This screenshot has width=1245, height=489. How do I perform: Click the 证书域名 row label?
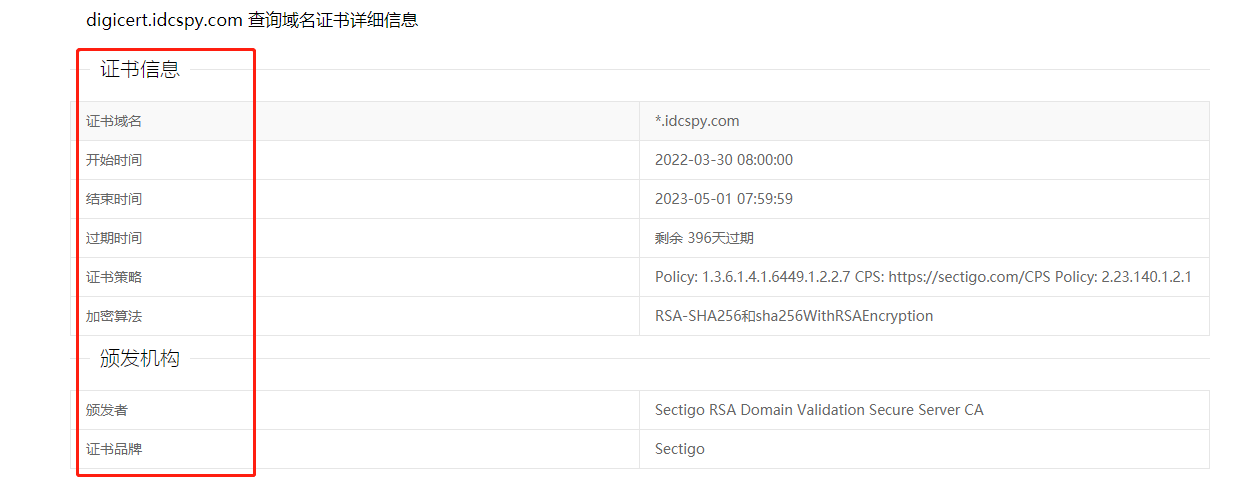pos(114,121)
